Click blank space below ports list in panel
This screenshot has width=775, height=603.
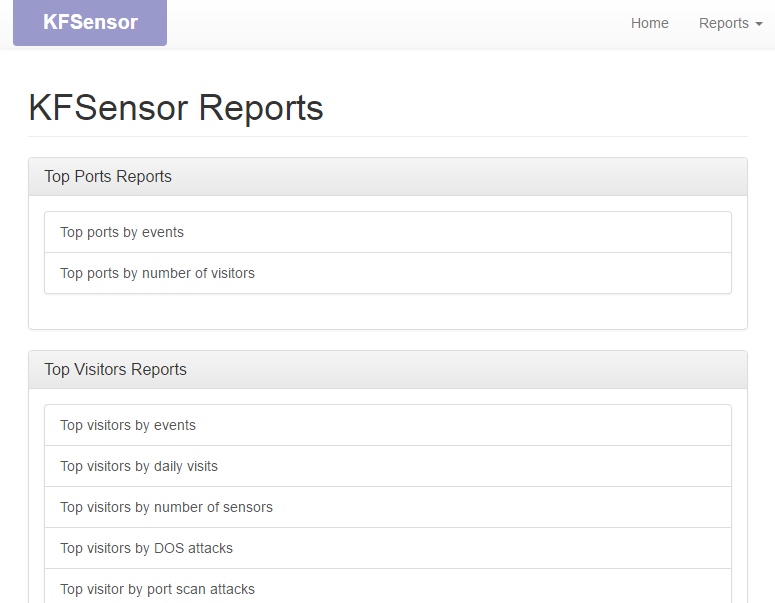(388, 311)
